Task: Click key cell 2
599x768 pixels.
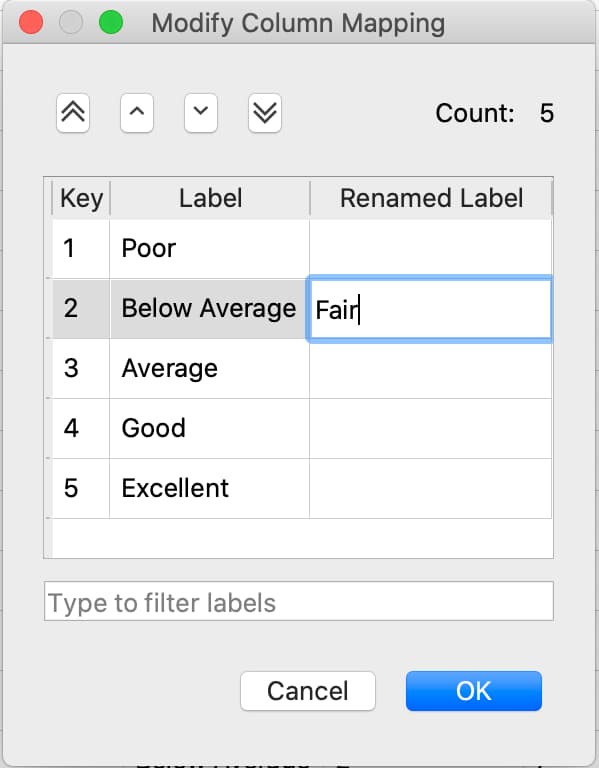Action: (81, 309)
